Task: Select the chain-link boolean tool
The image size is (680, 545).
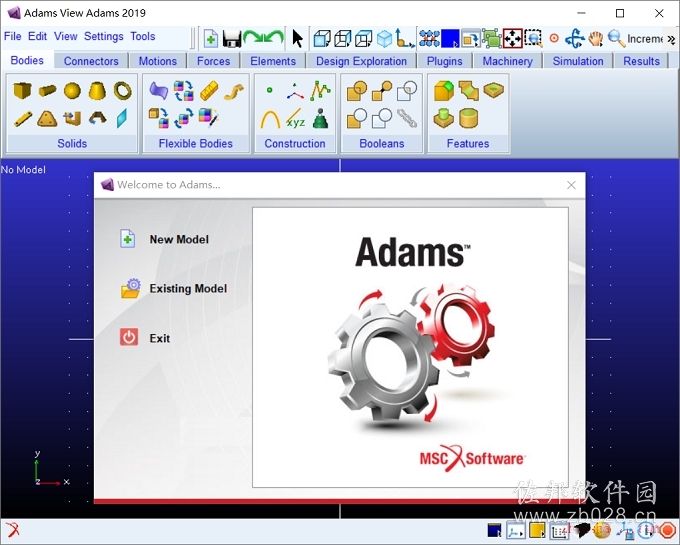Action: pyautogui.click(x=407, y=118)
